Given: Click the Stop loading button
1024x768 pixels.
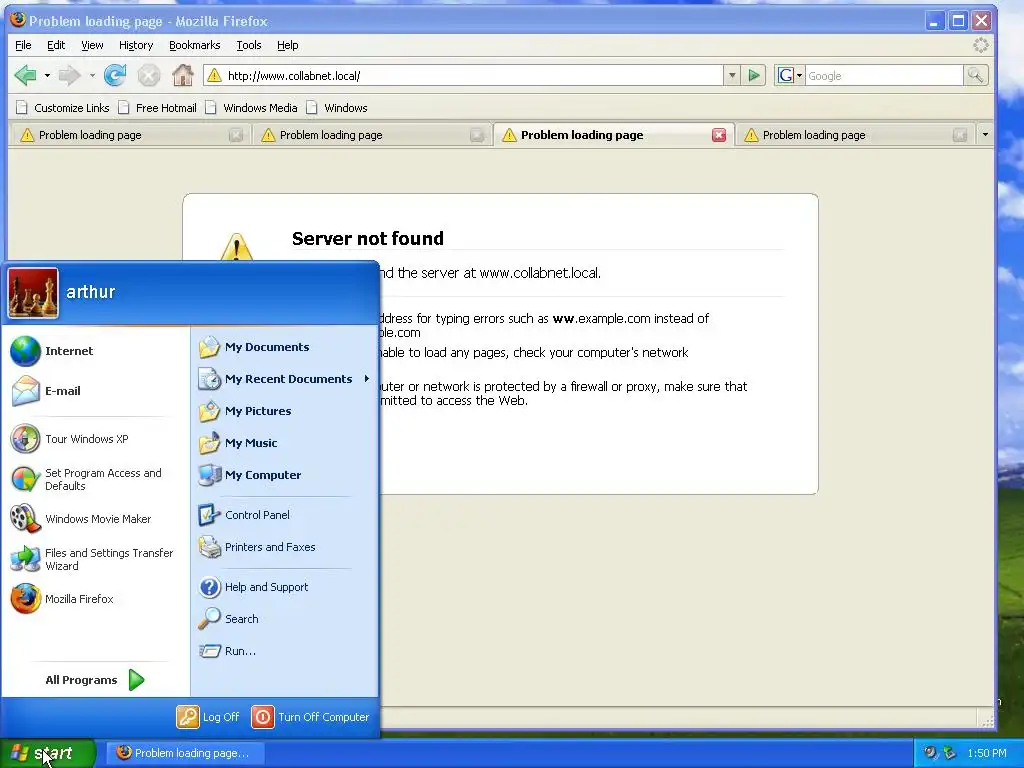Looking at the screenshot, I should pos(148,76).
